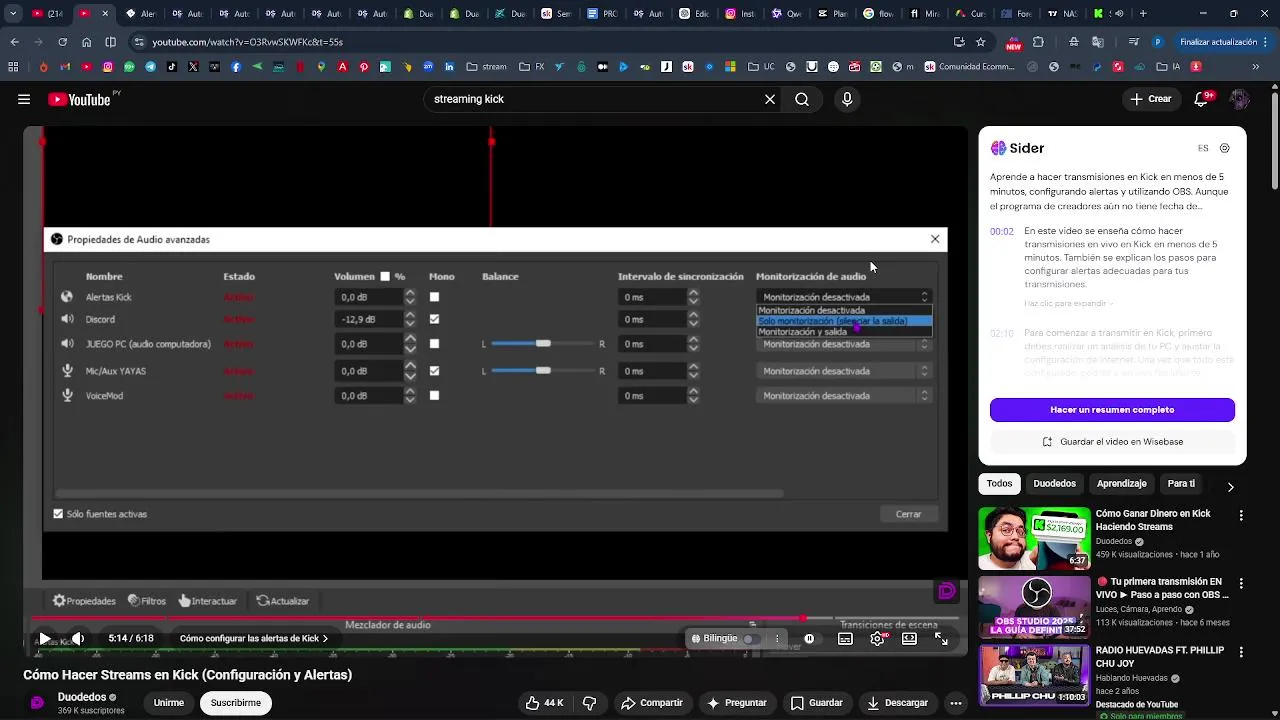
Task: Open options for Tu primera transmisión video
Action: coord(1241,583)
